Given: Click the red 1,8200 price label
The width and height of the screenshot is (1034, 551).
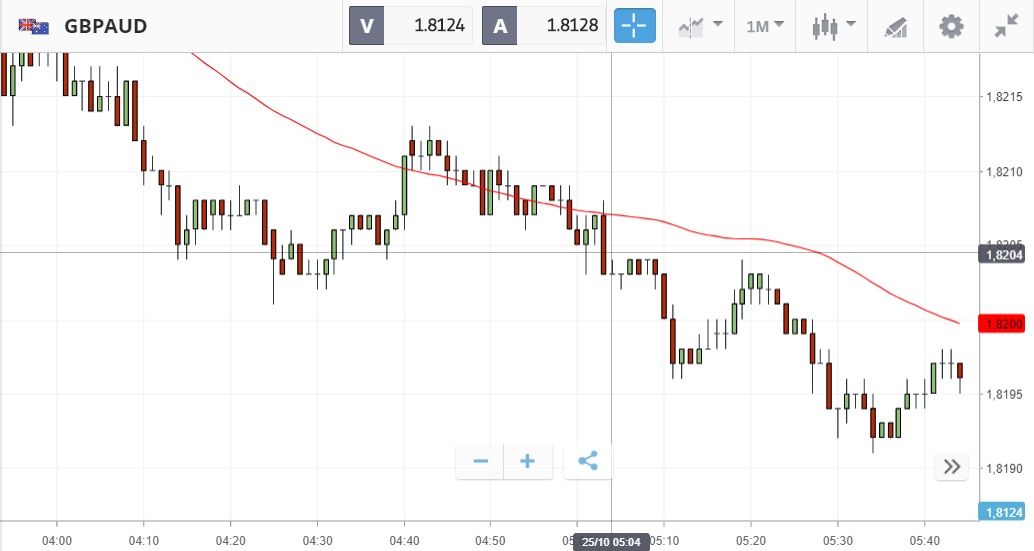Looking at the screenshot, I should click(1003, 324).
